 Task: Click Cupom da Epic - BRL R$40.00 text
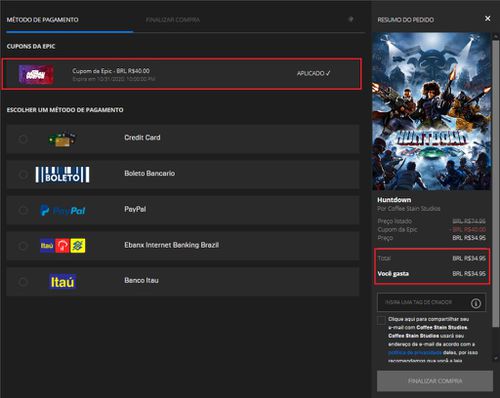pyautogui.click(x=111, y=71)
